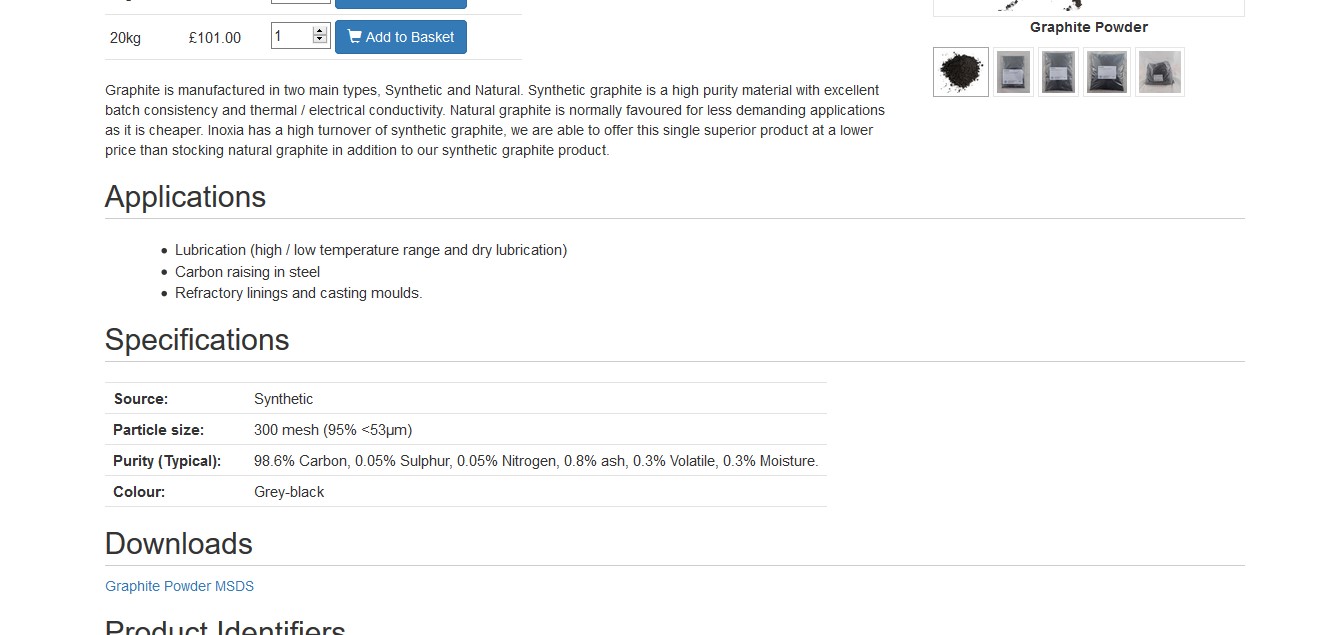The height and width of the screenshot is (635, 1341).
Task: Click the cart icon on 20kg basket button
Action: tap(354, 37)
